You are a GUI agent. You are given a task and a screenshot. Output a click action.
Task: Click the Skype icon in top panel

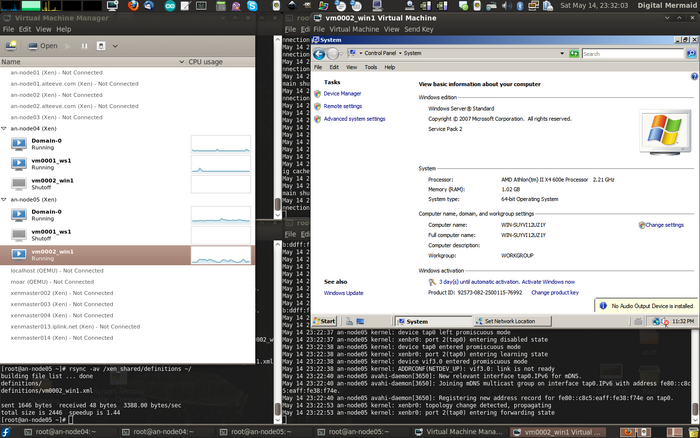pos(253,6)
